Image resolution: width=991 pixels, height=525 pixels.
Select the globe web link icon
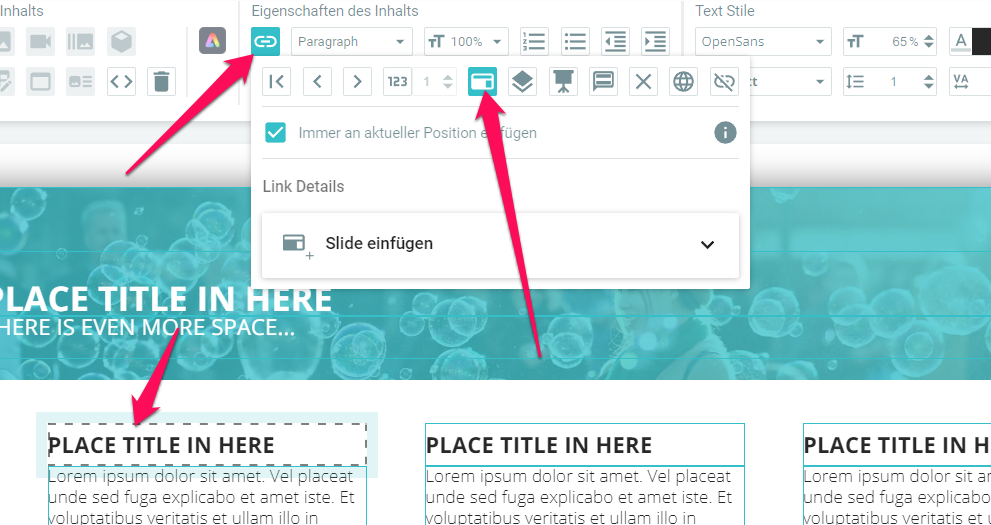684,81
